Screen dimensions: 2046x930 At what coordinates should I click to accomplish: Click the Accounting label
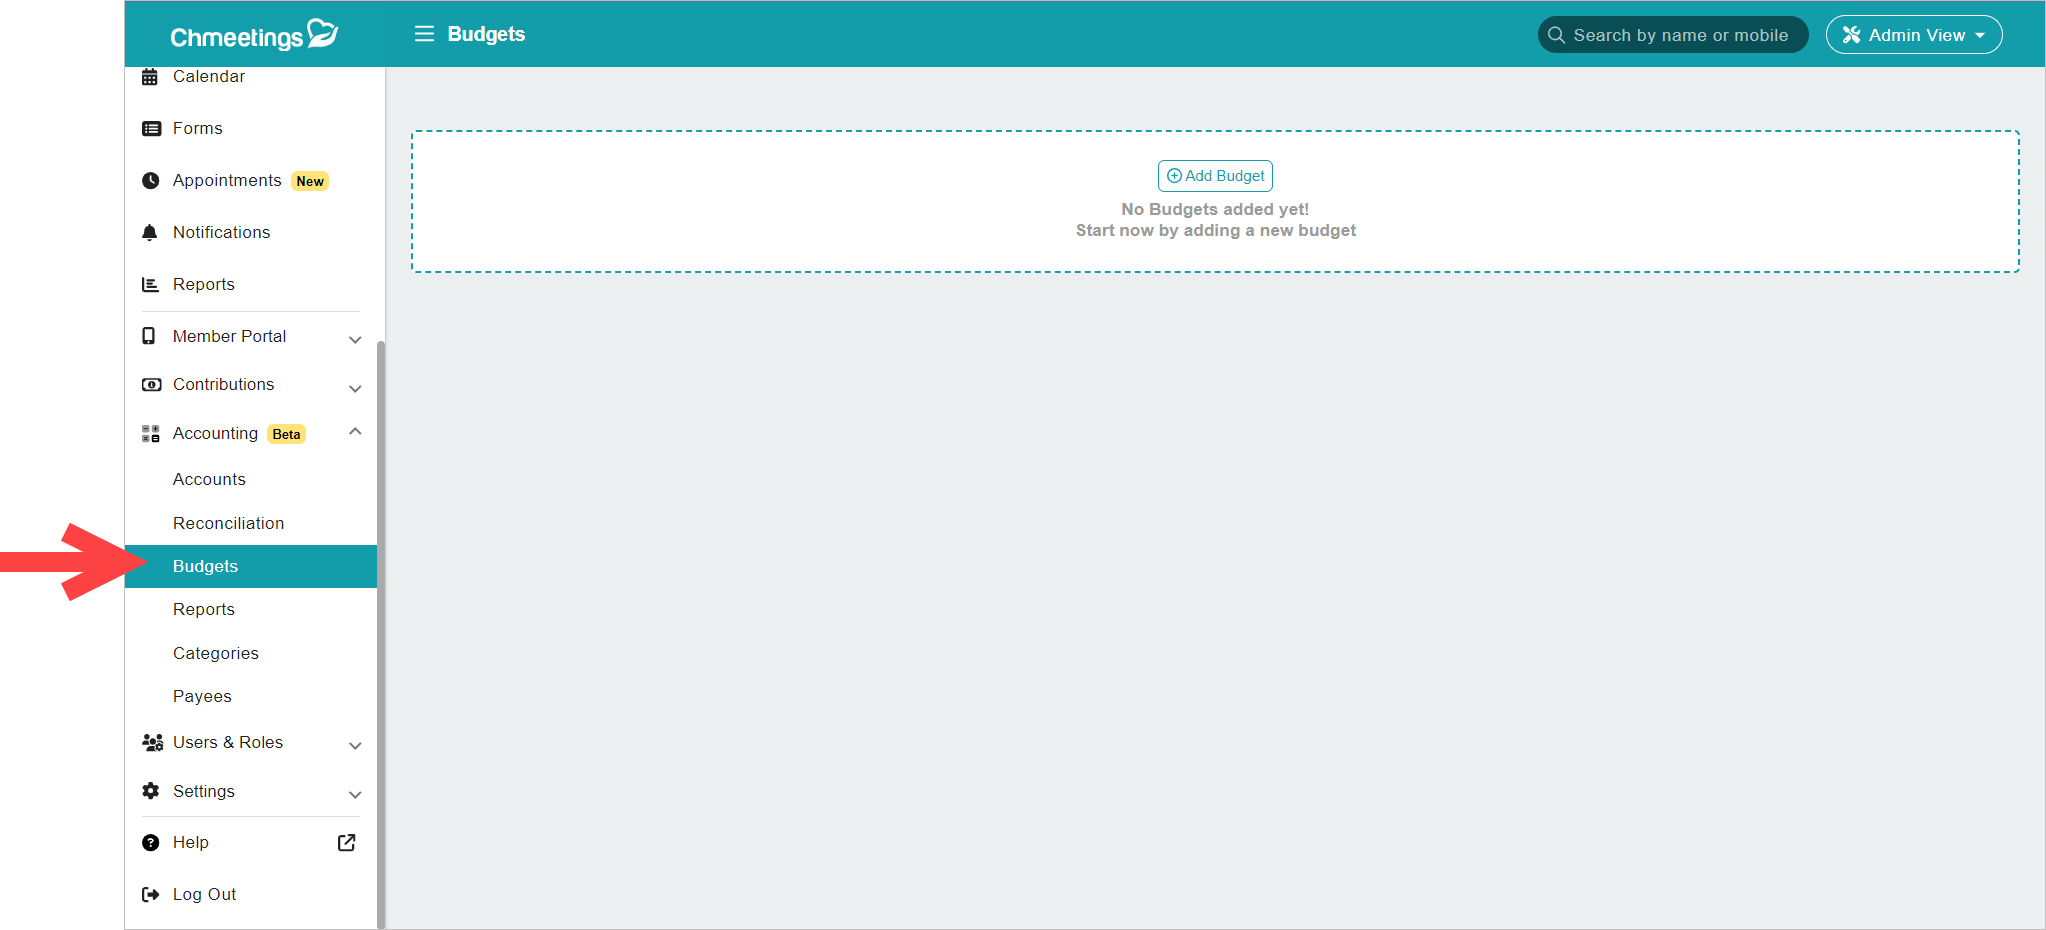[215, 433]
